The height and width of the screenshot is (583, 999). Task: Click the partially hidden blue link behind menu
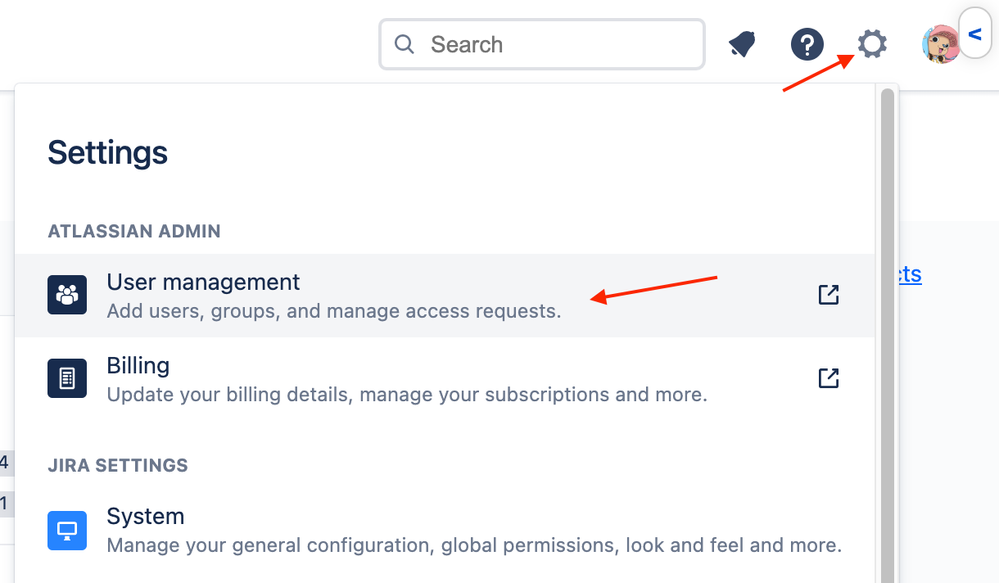tap(910, 274)
